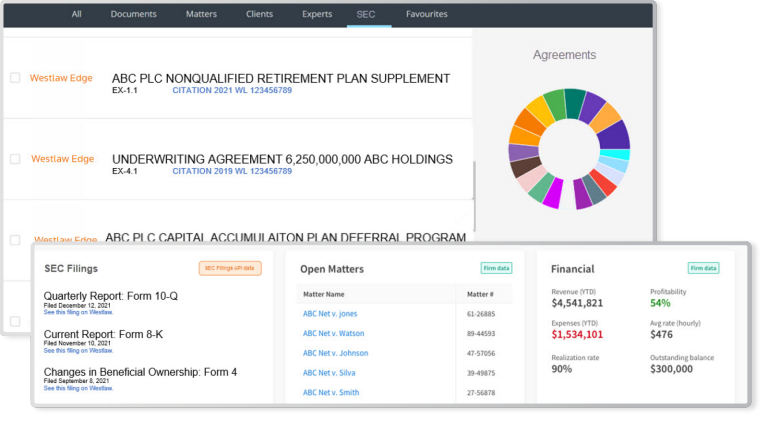Select the Favourites tab
Viewport: 768px width, 432px height.
tap(427, 14)
